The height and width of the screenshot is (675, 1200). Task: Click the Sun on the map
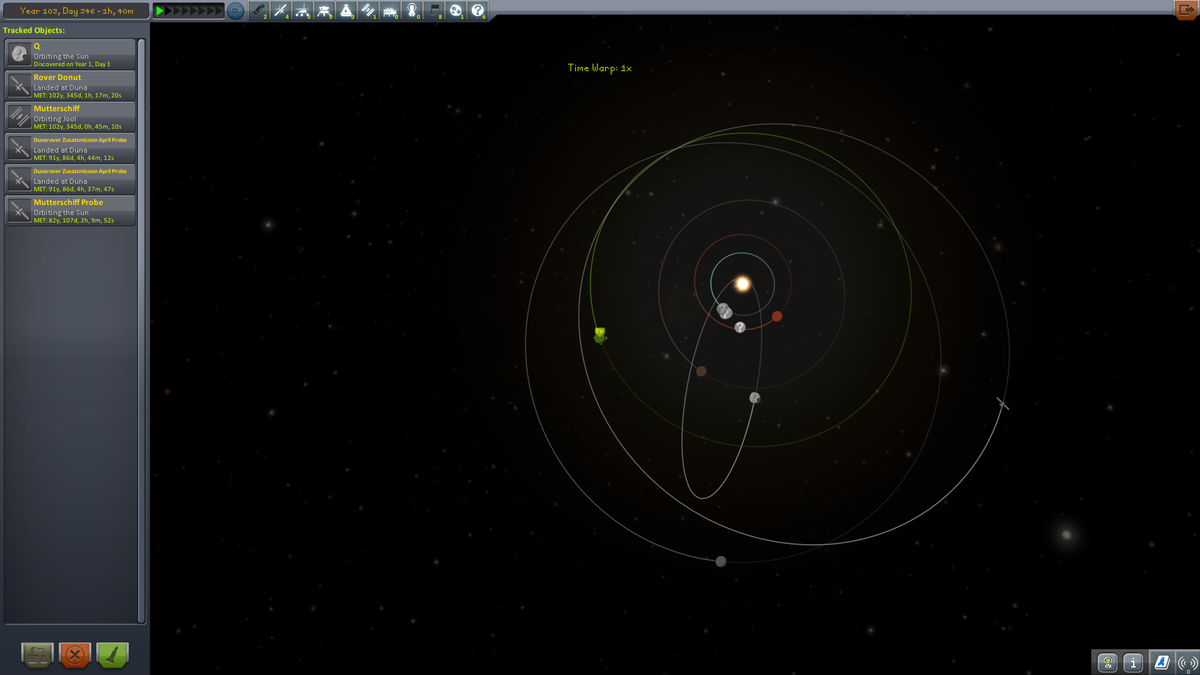743,284
